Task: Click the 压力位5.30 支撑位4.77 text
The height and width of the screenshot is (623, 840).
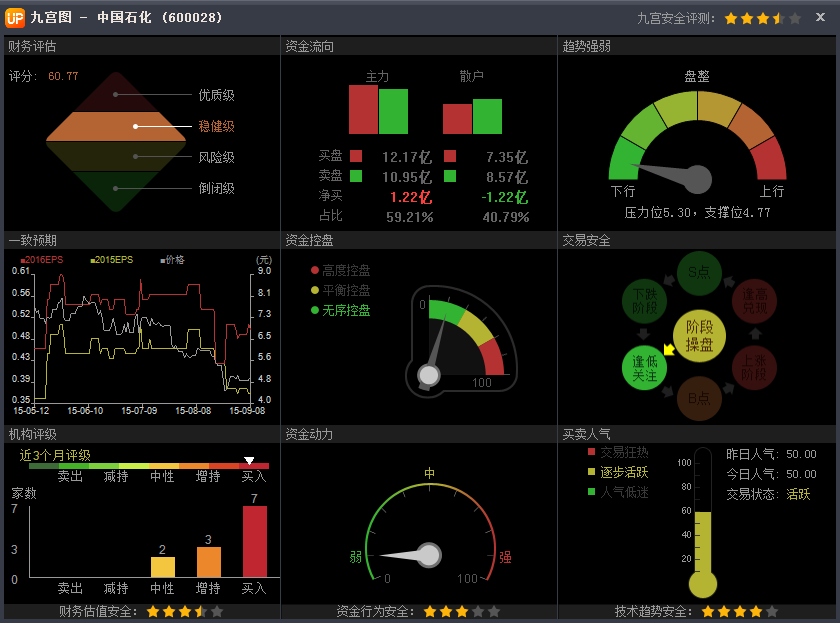Action: pos(697,213)
